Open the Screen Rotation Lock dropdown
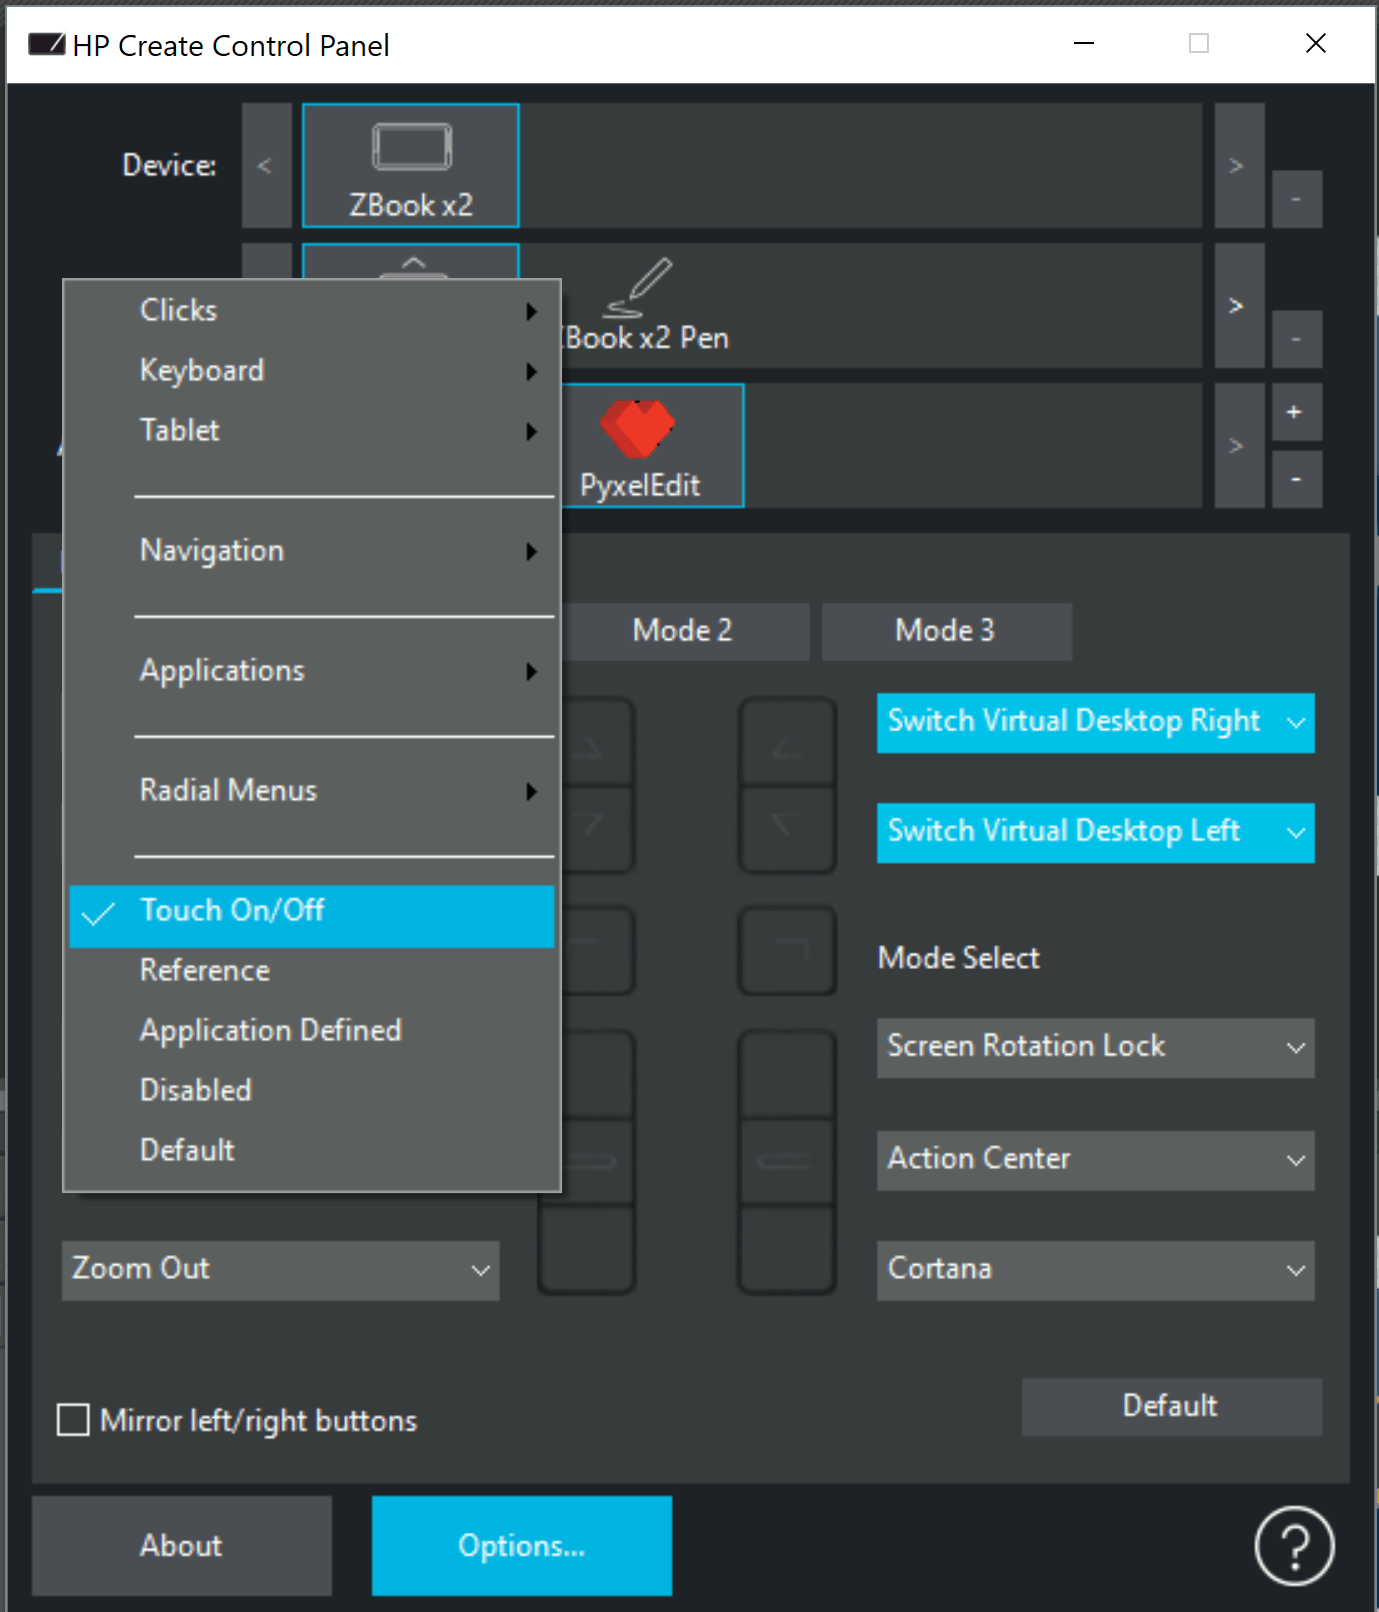 1095,1048
